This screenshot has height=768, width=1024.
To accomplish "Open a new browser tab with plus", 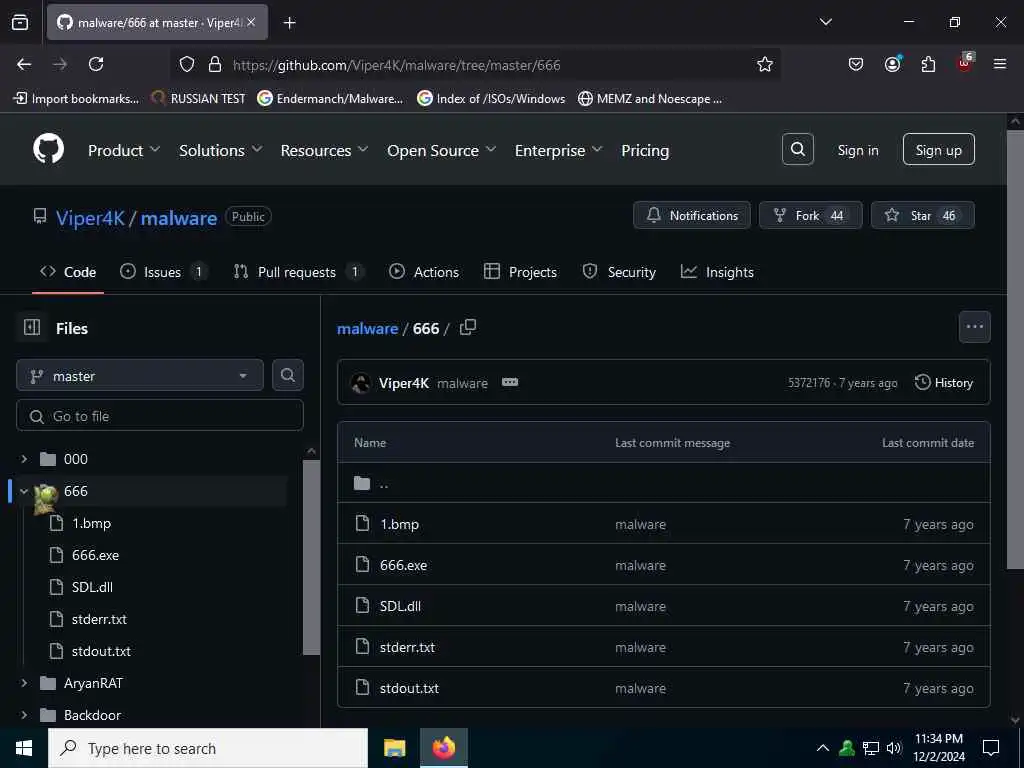I will tap(289, 23).
